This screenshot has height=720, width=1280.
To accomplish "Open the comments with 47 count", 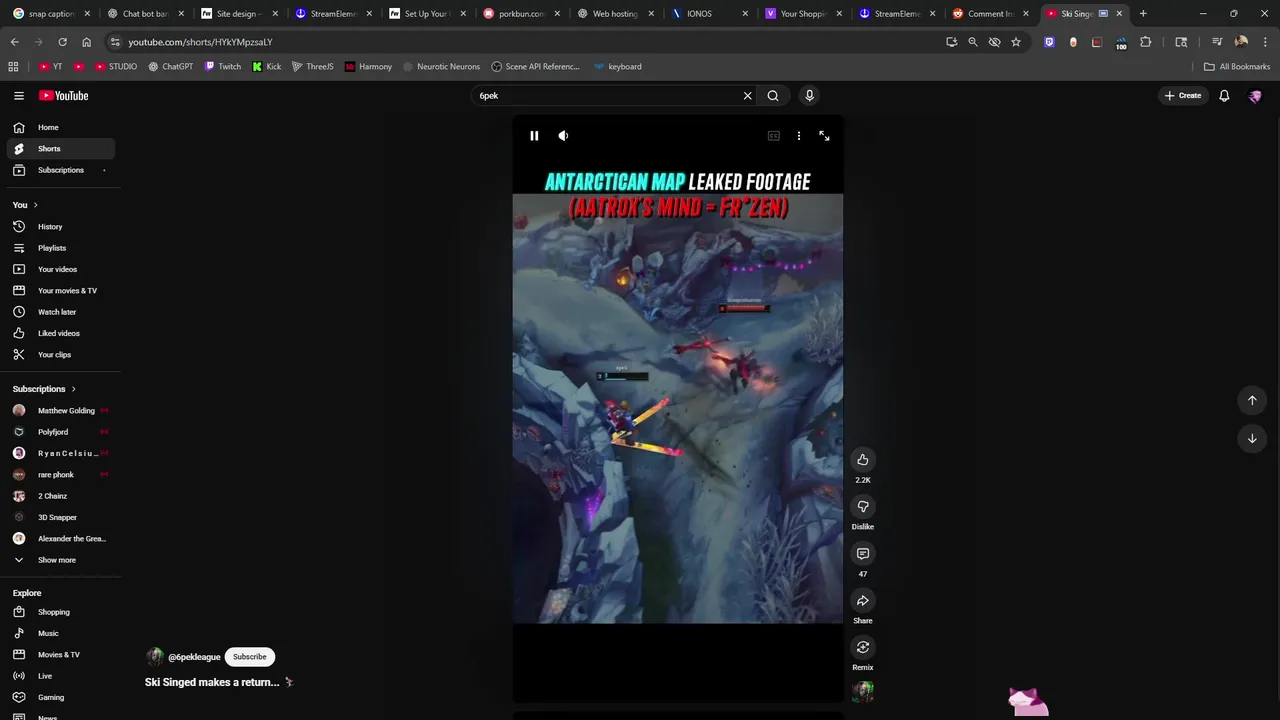I will [863, 553].
